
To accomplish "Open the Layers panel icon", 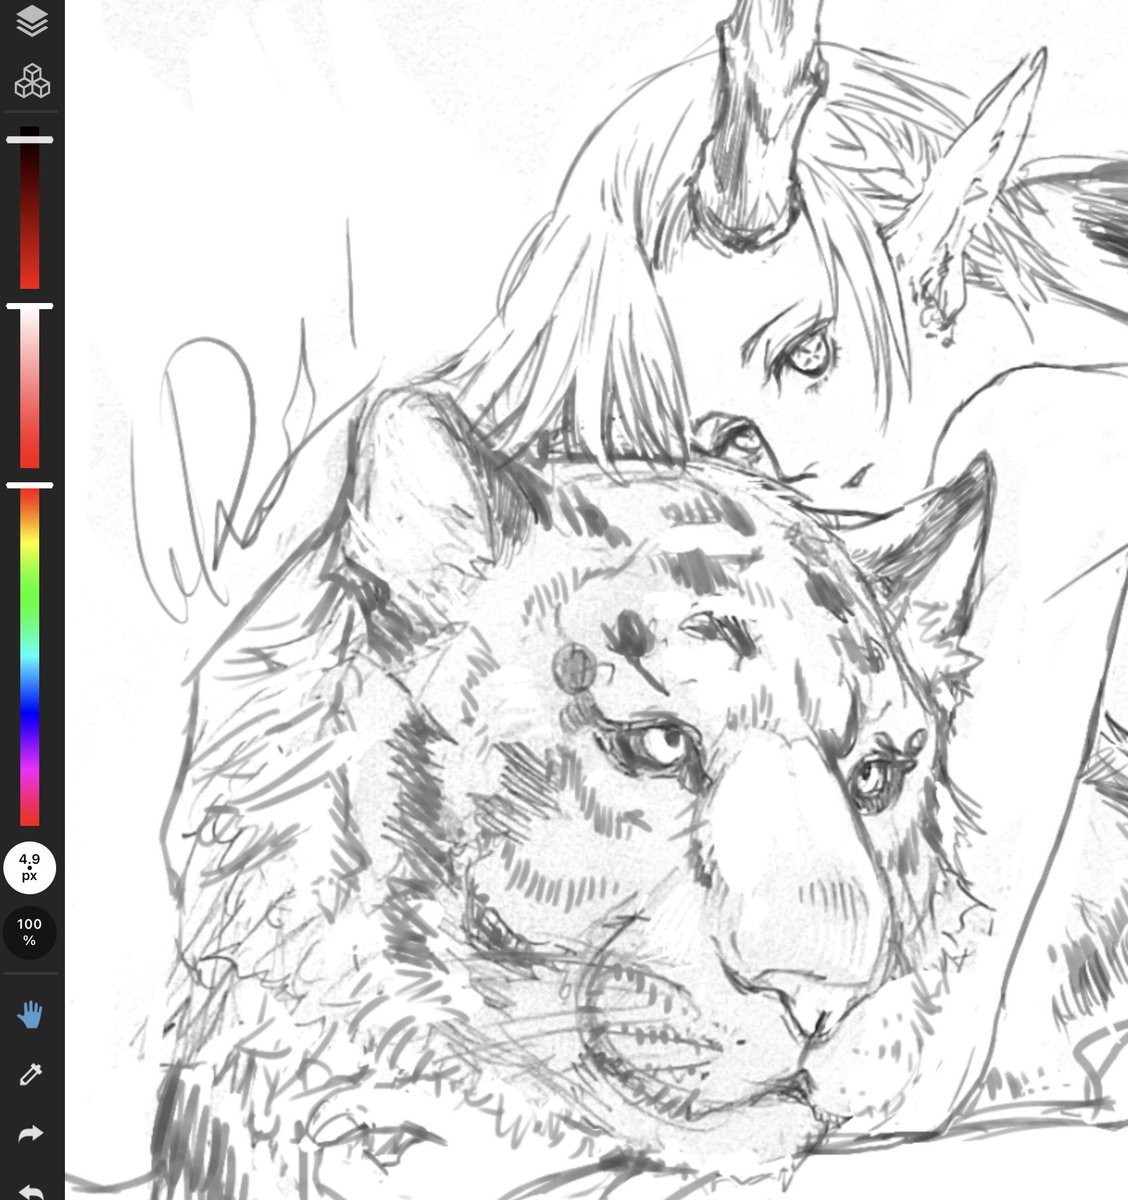I will coord(32,21).
